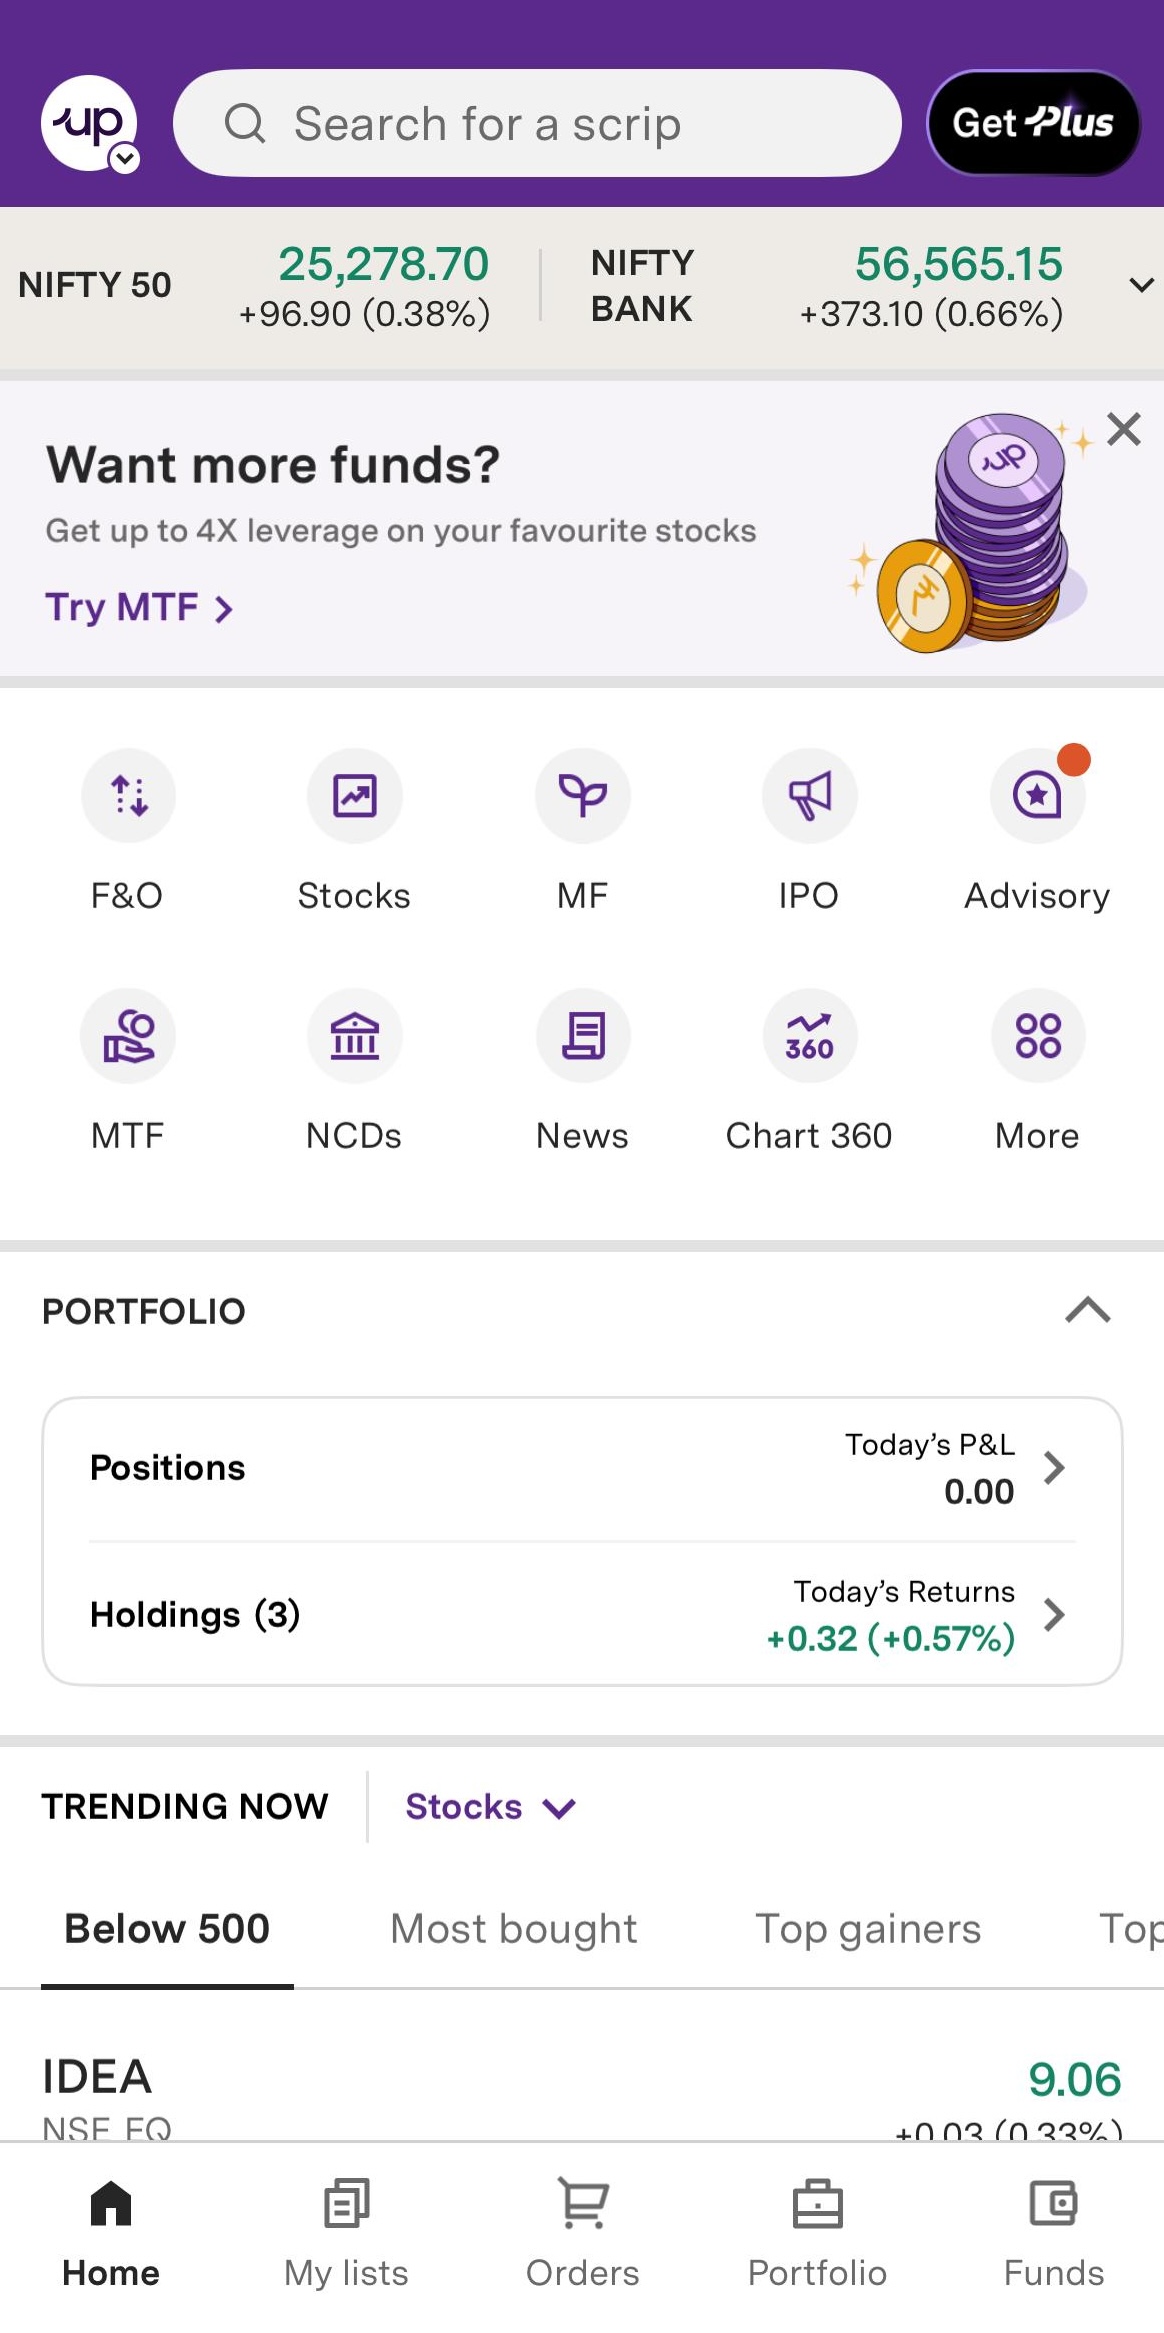Open the Advisory star icon
The width and height of the screenshot is (1164, 2333).
pyautogui.click(x=1037, y=796)
